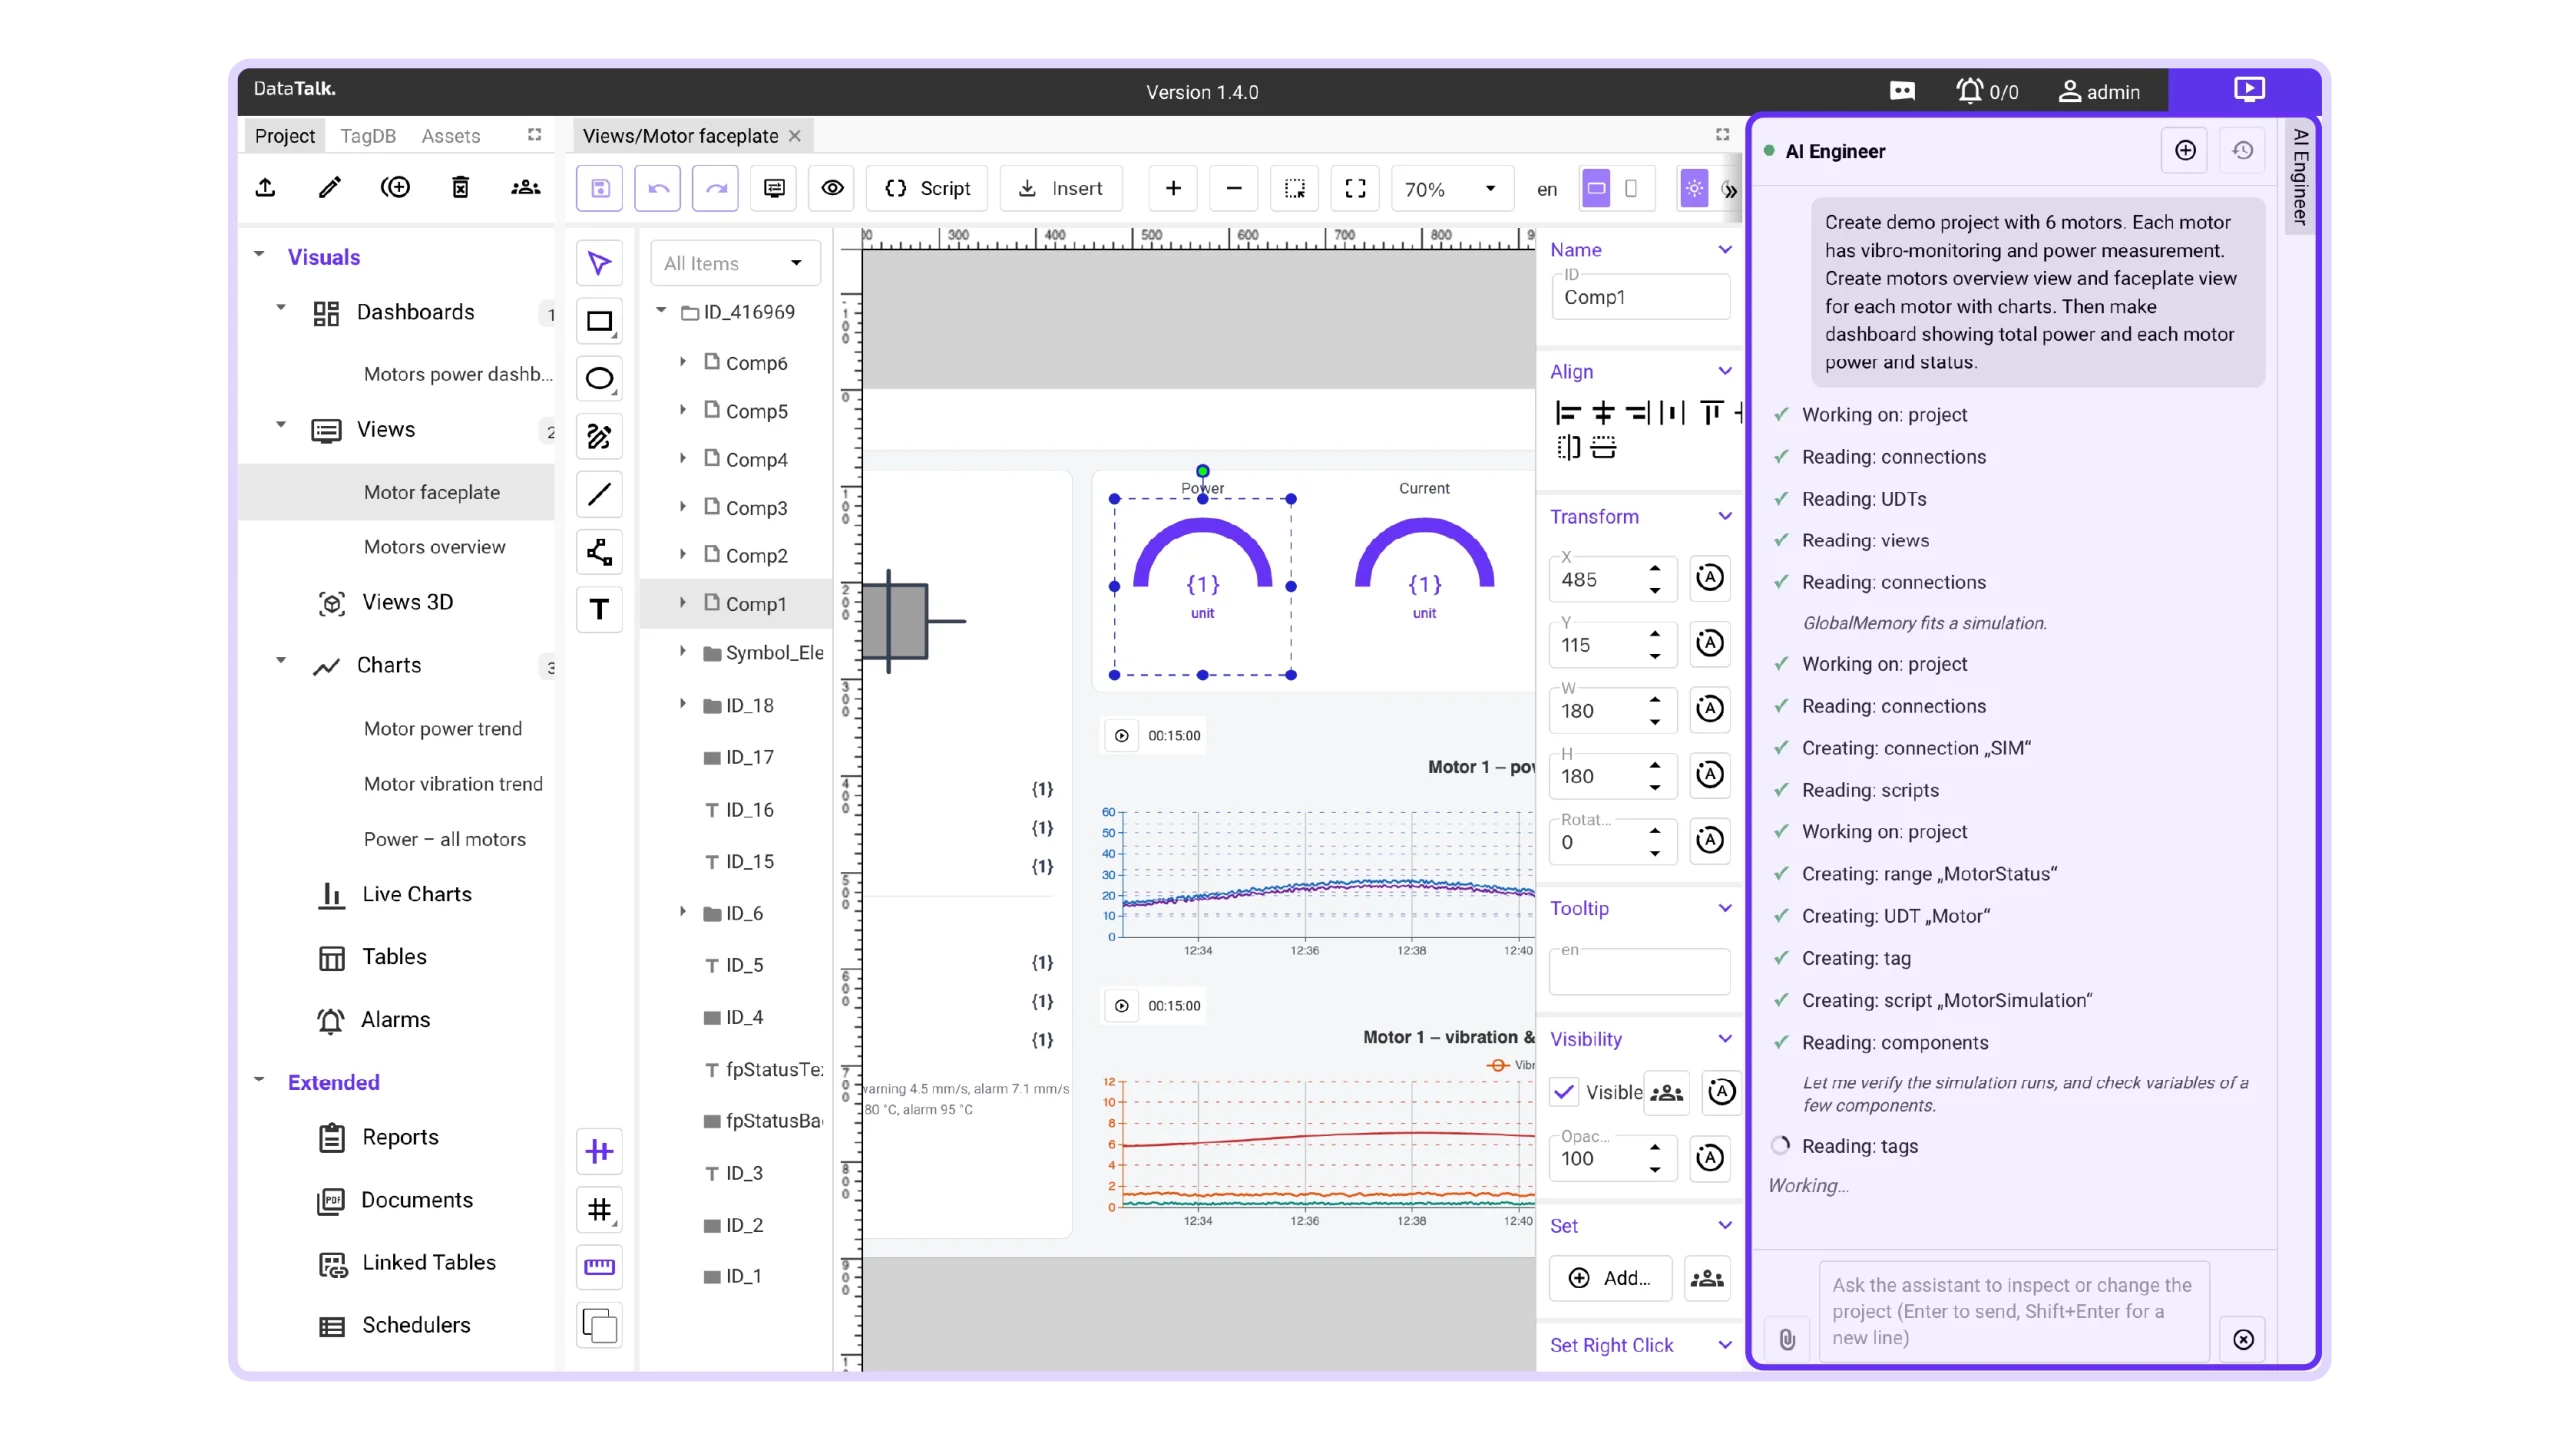Viewport: 2560px width, 1440px height.
Task: Click the fit-to-screen fullscreen icon
Action: pos(1355,188)
